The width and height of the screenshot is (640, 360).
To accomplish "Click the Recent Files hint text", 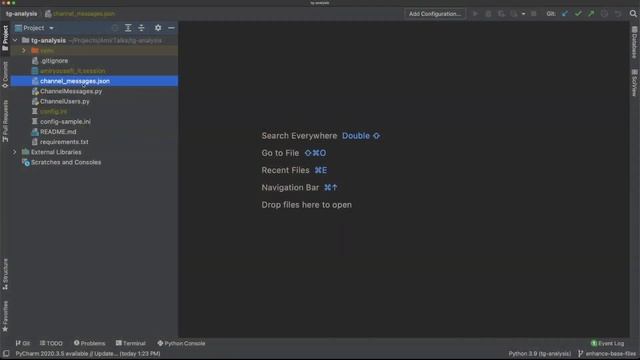I will point(285,170).
